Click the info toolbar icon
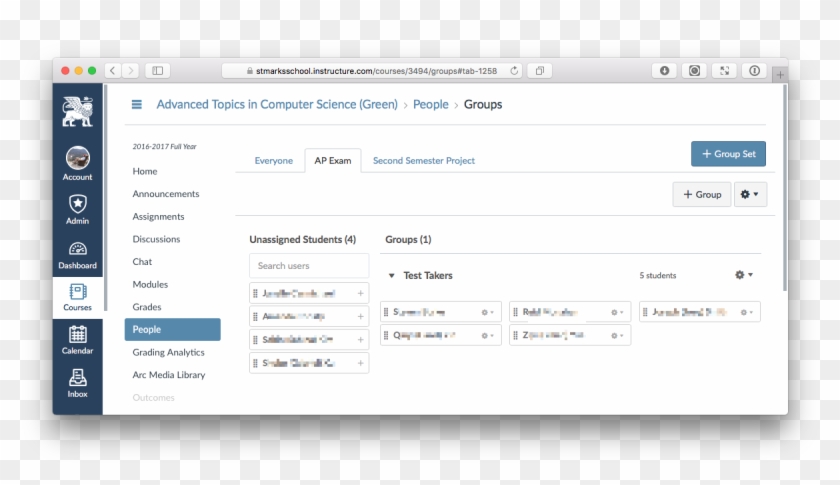The width and height of the screenshot is (840, 485). [754, 71]
